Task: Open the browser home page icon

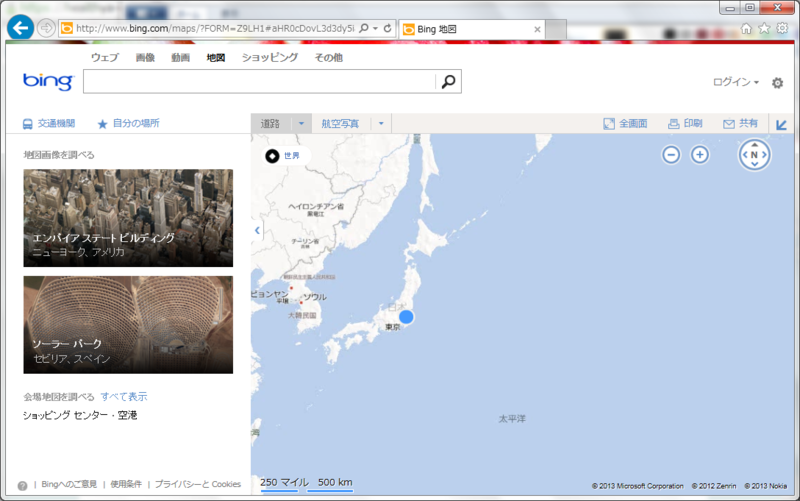Action: tap(746, 29)
